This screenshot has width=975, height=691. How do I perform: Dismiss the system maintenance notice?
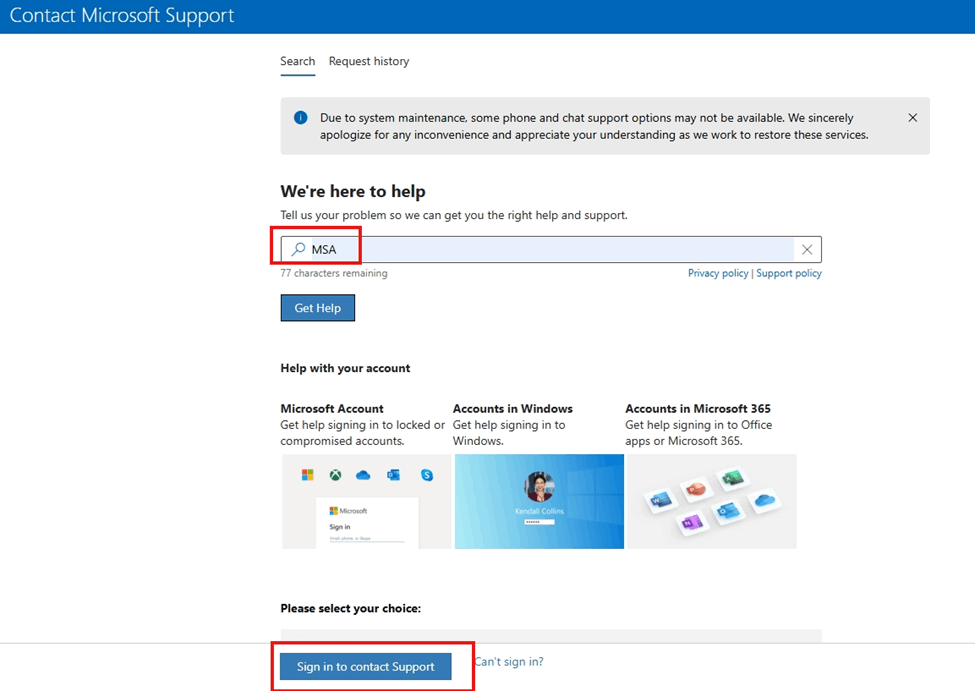coord(912,117)
